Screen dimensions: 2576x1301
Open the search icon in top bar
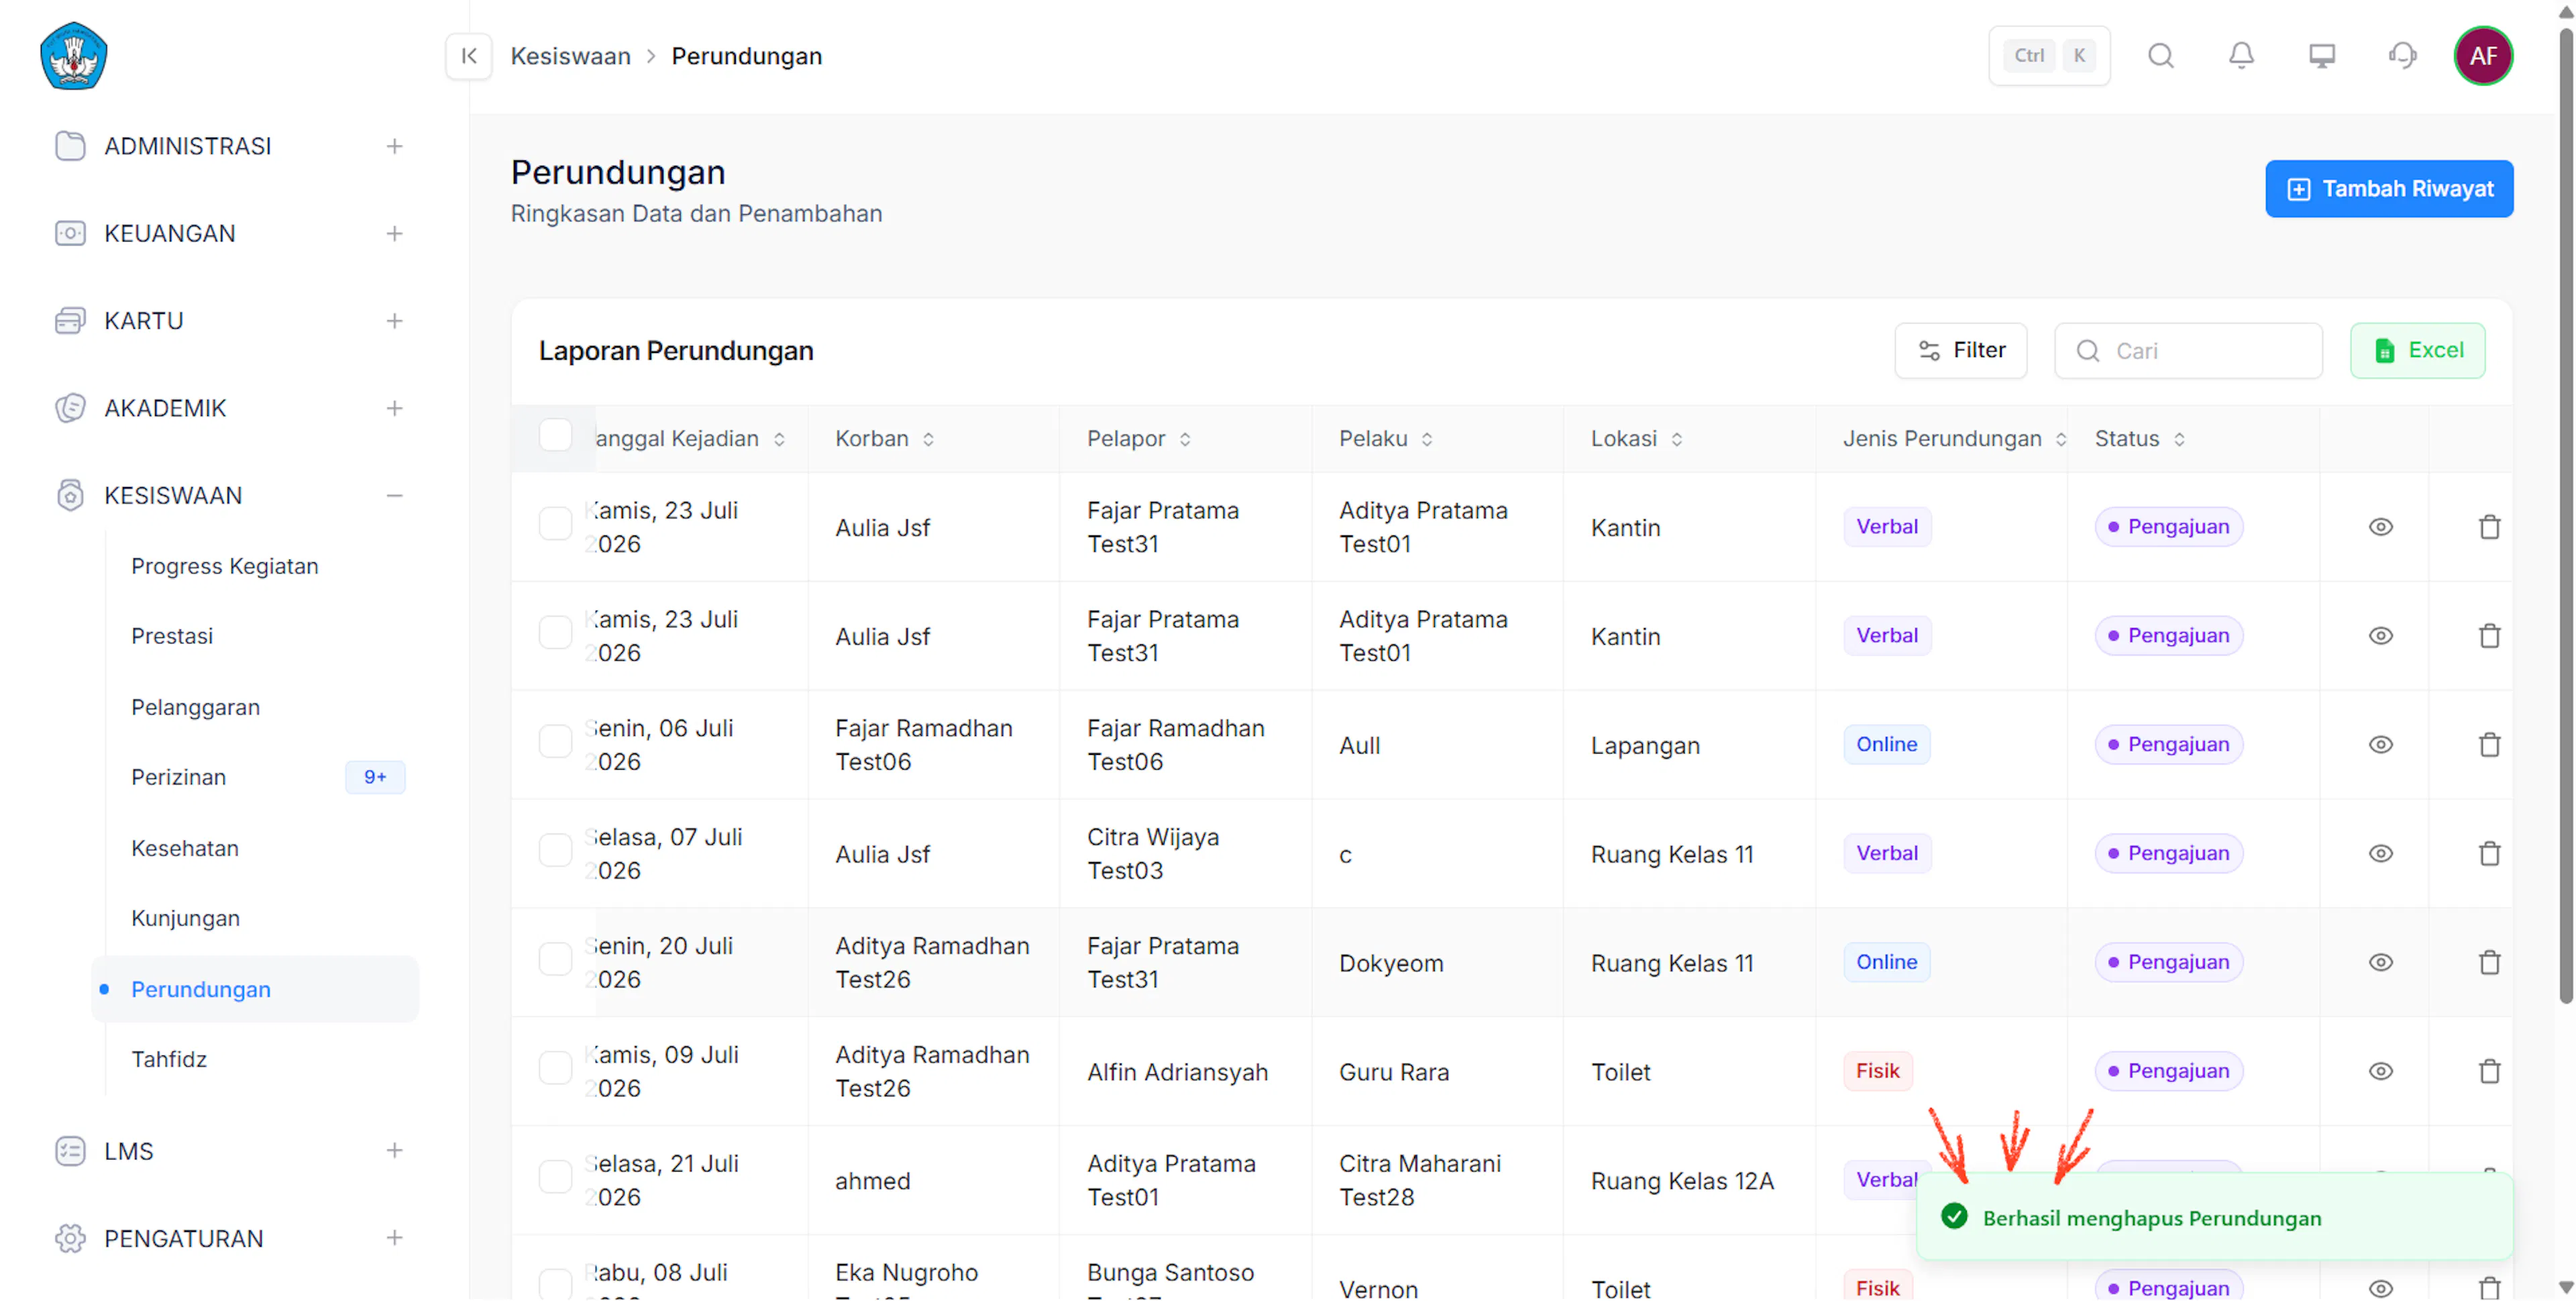click(x=2161, y=56)
